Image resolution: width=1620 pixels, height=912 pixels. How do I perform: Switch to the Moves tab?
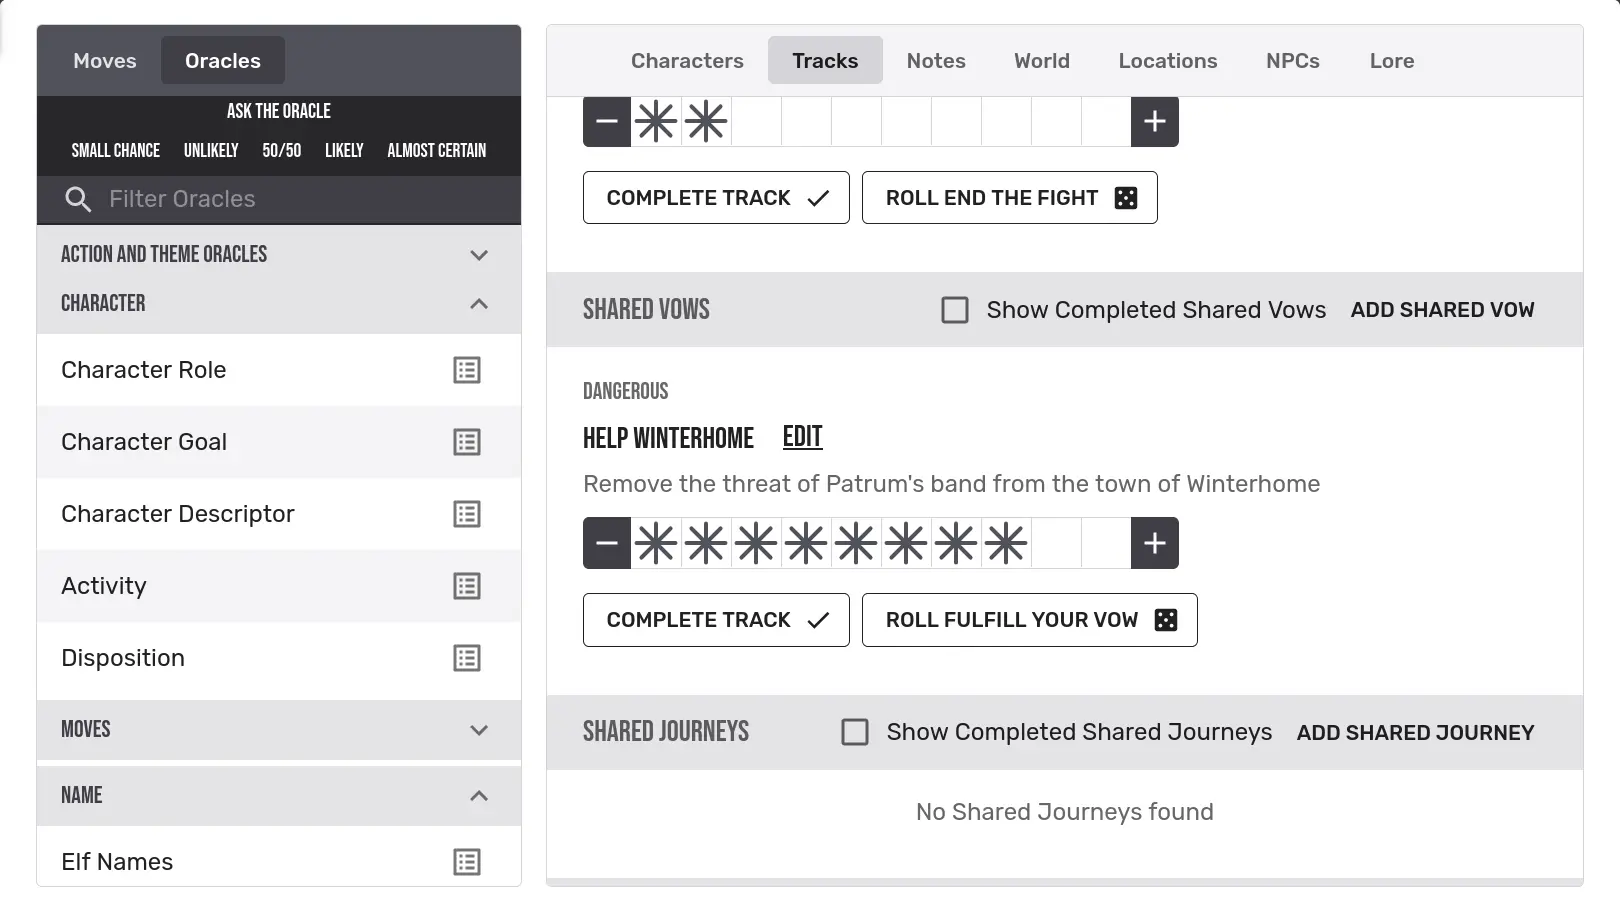(x=104, y=61)
